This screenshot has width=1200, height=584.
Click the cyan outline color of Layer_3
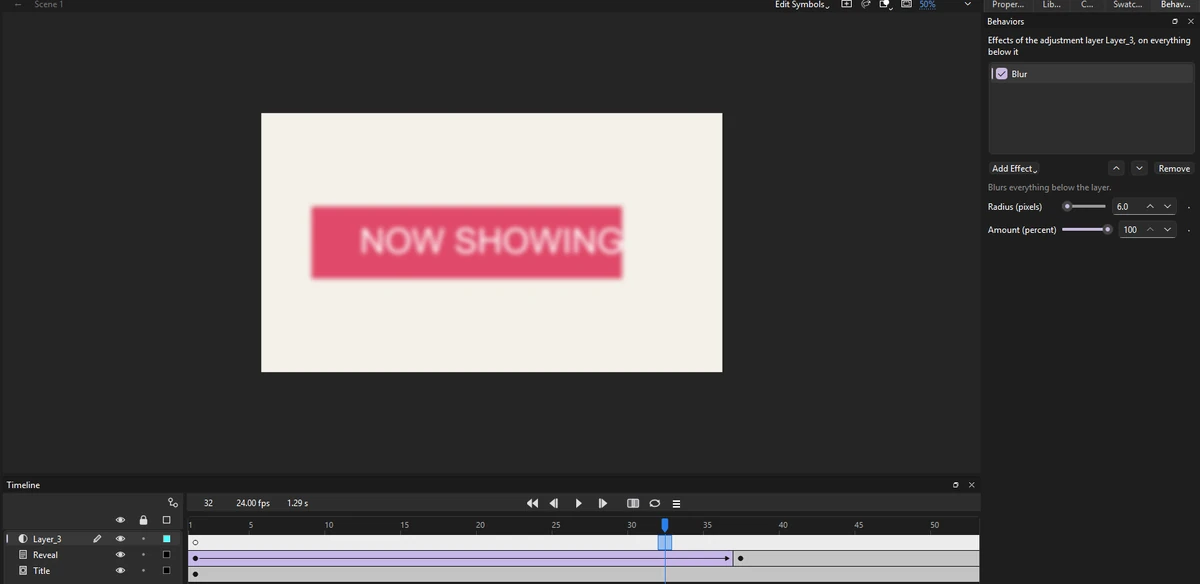167,539
